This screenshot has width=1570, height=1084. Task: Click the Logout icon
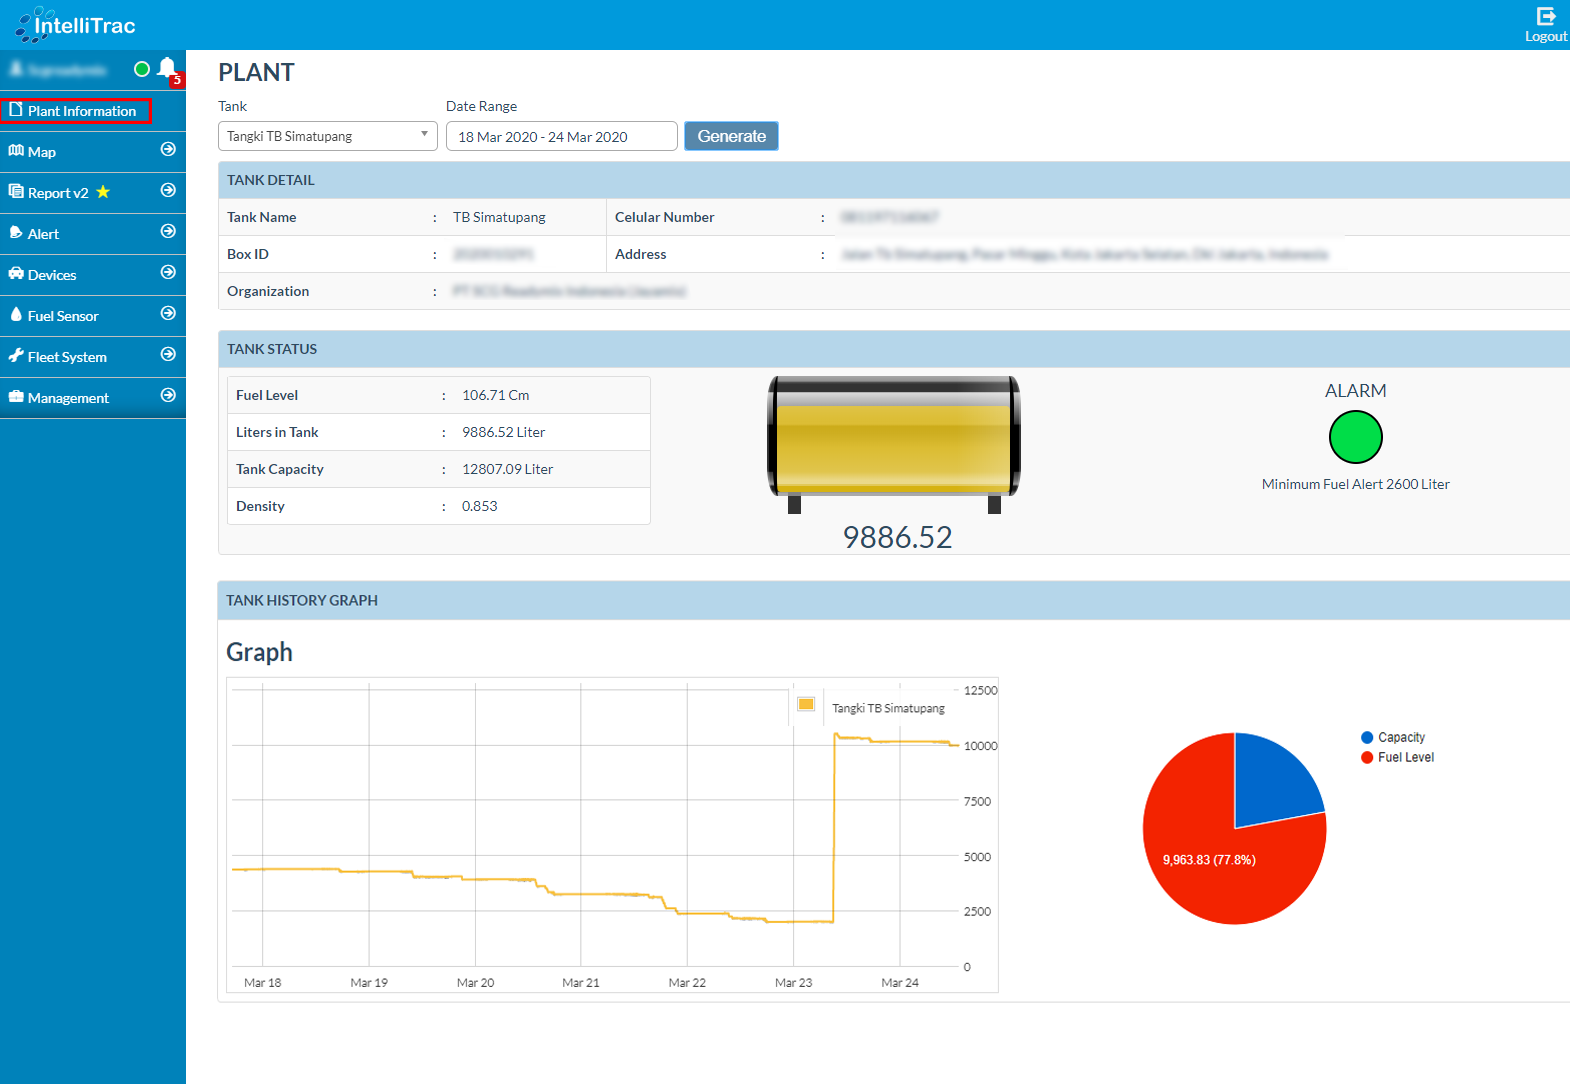[x=1546, y=16]
